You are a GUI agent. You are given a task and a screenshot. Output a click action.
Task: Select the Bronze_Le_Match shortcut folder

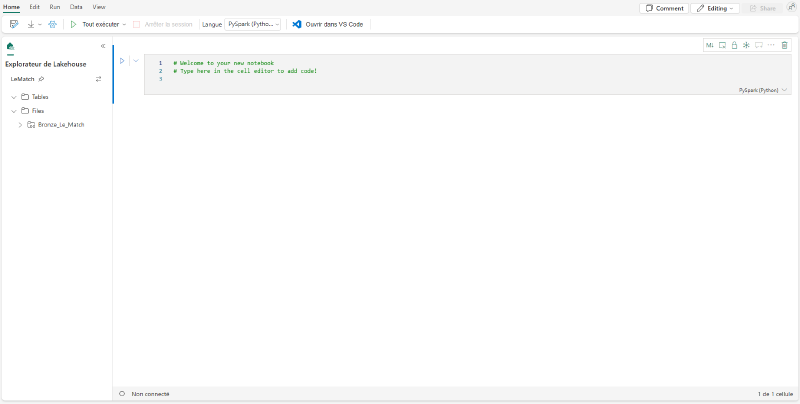point(61,124)
